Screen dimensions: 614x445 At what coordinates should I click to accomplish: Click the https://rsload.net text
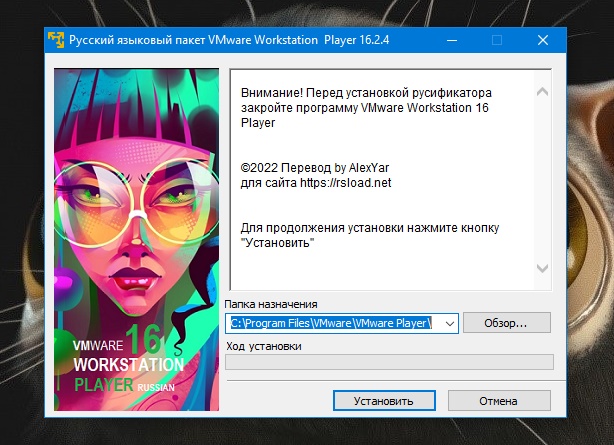click(345, 183)
